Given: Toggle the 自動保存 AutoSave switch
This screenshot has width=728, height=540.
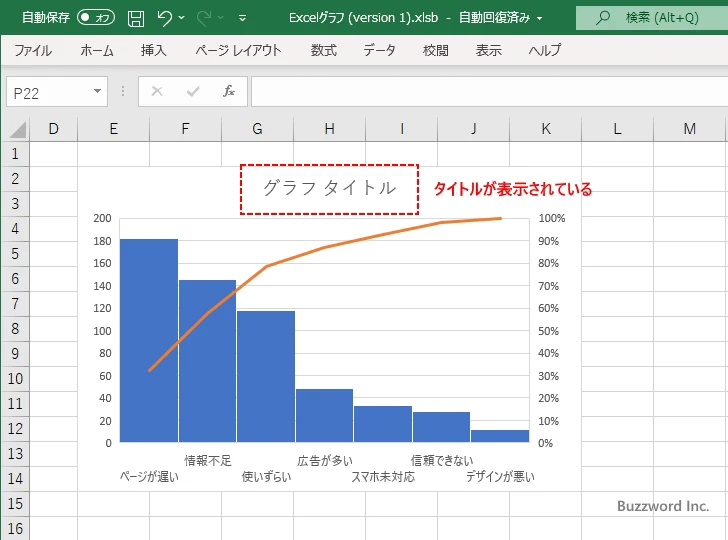Looking at the screenshot, I should point(96,18).
